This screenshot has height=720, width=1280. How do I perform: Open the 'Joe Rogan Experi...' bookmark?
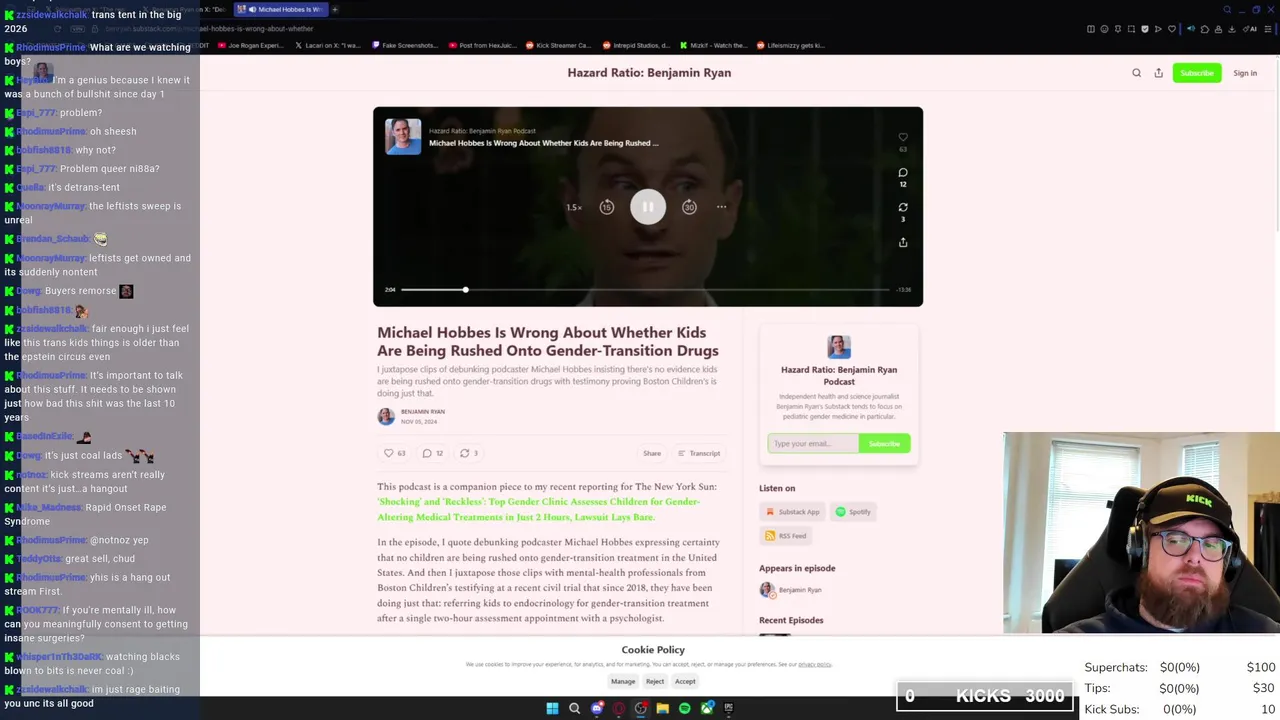pos(250,45)
